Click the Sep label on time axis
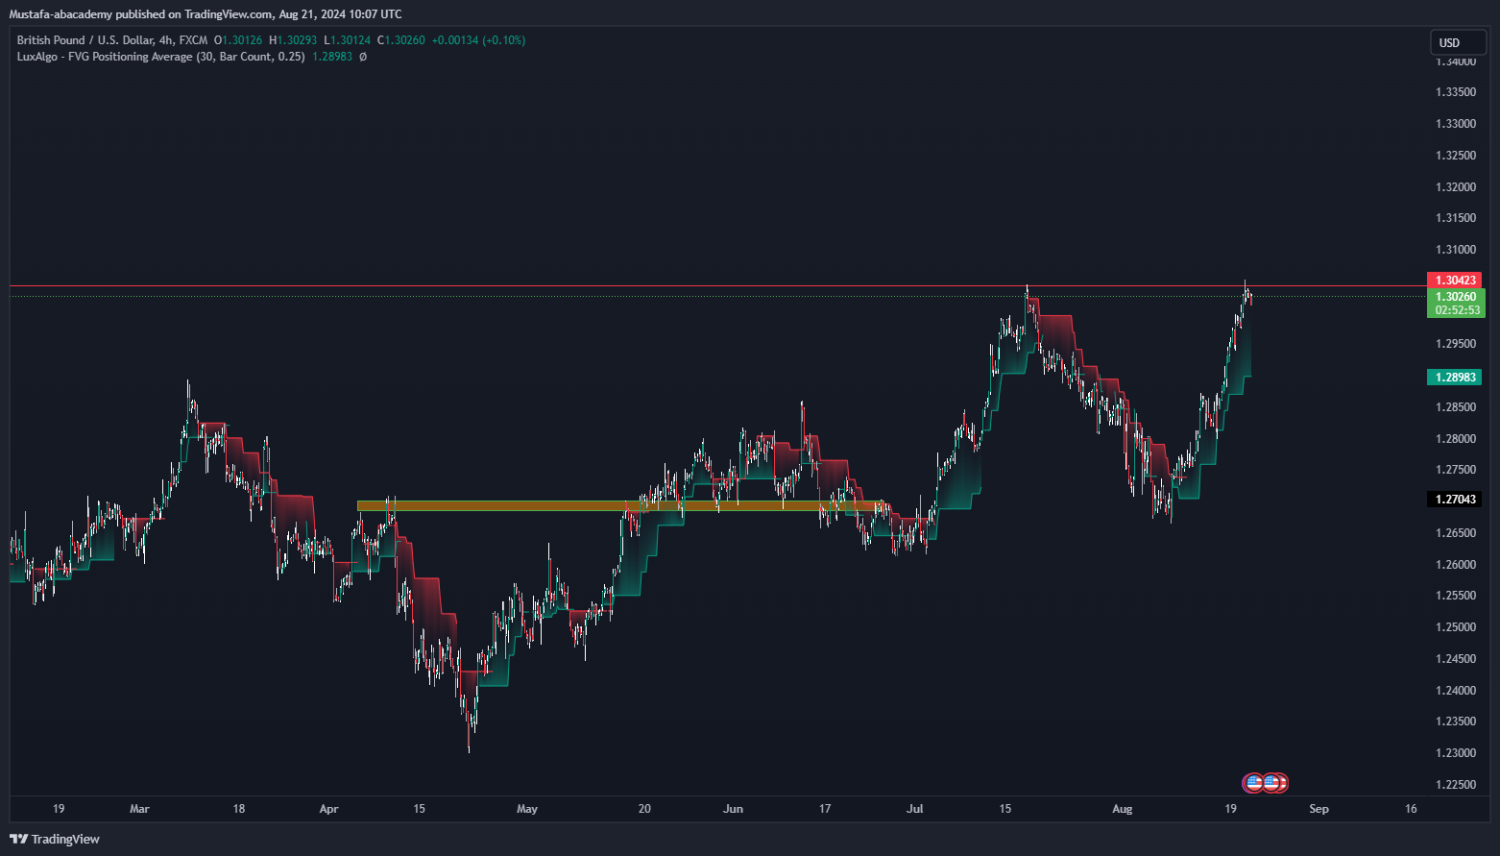 tap(1319, 809)
